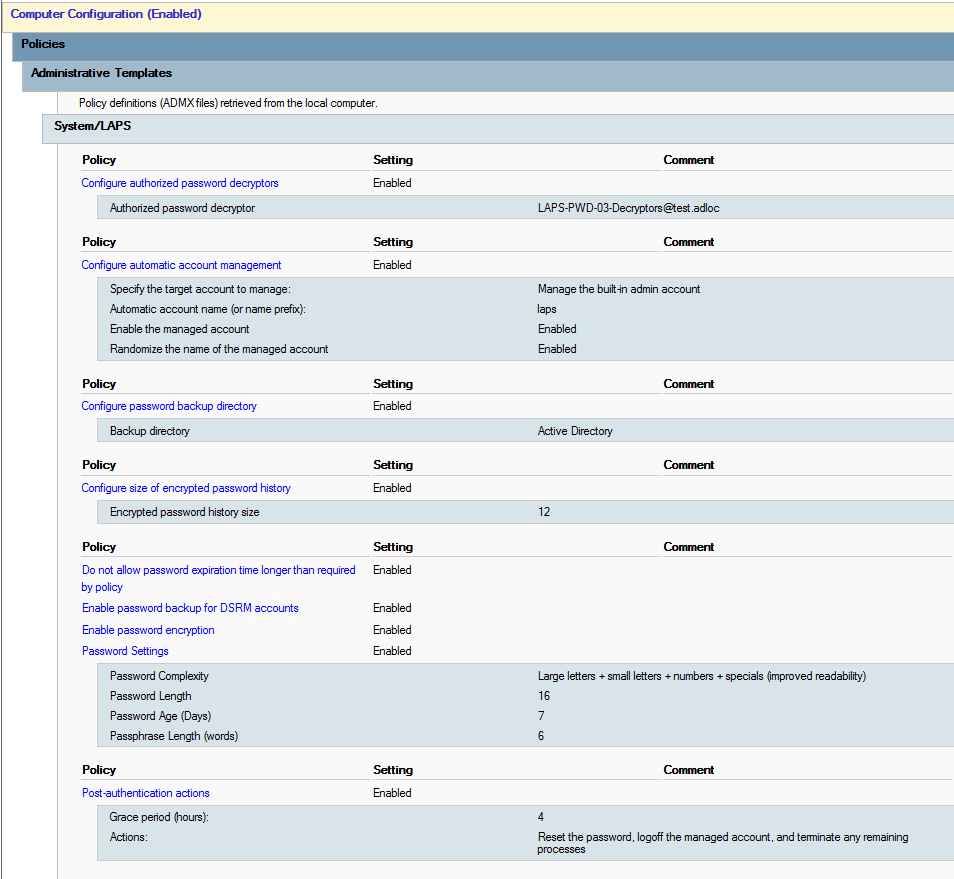Collapse the System/LAPS section header
This screenshot has height=879, width=954.
92,127
